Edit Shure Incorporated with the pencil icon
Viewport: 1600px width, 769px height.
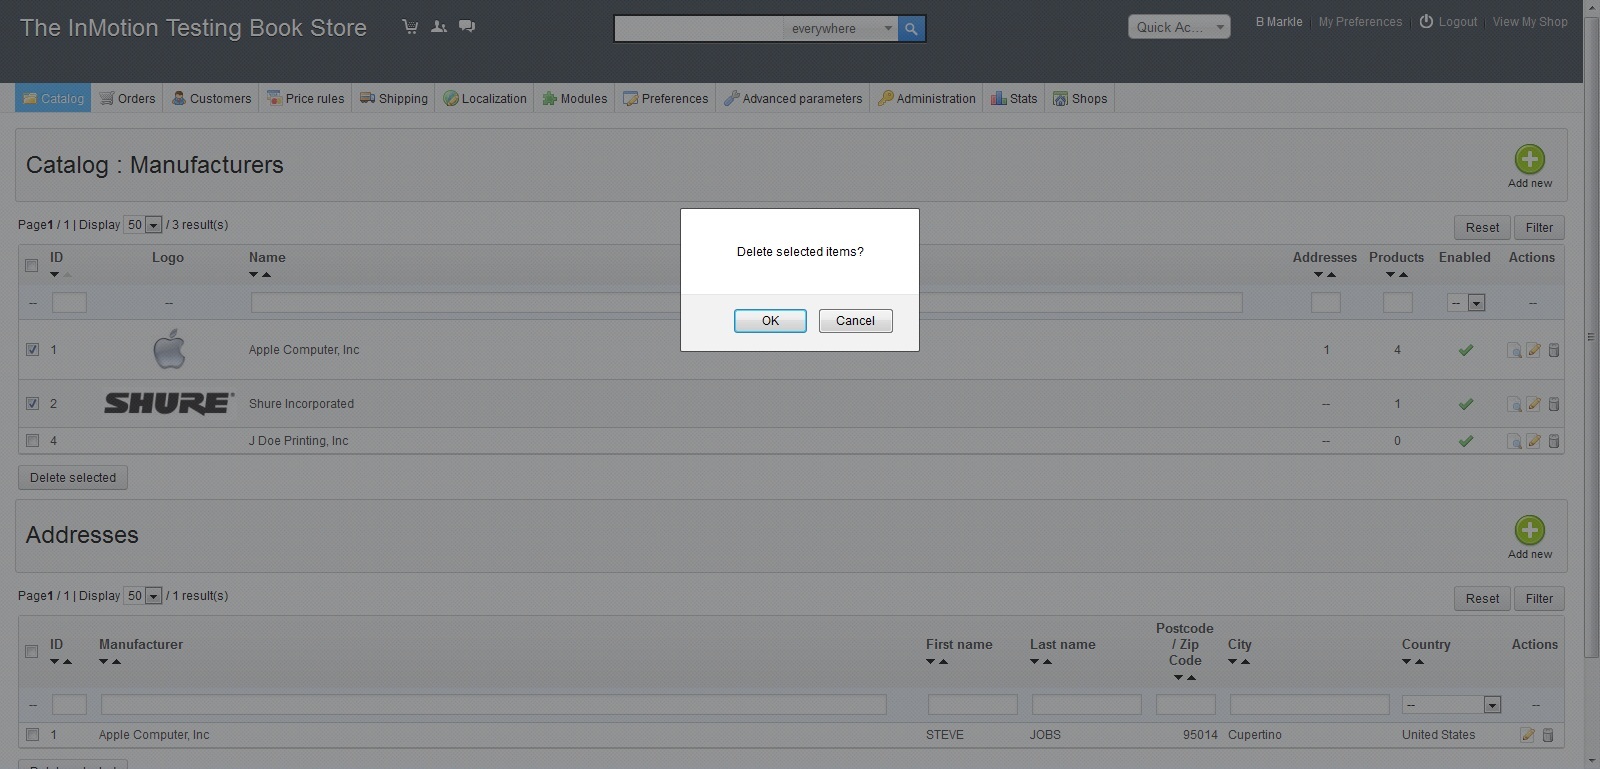[x=1534, y=404]
